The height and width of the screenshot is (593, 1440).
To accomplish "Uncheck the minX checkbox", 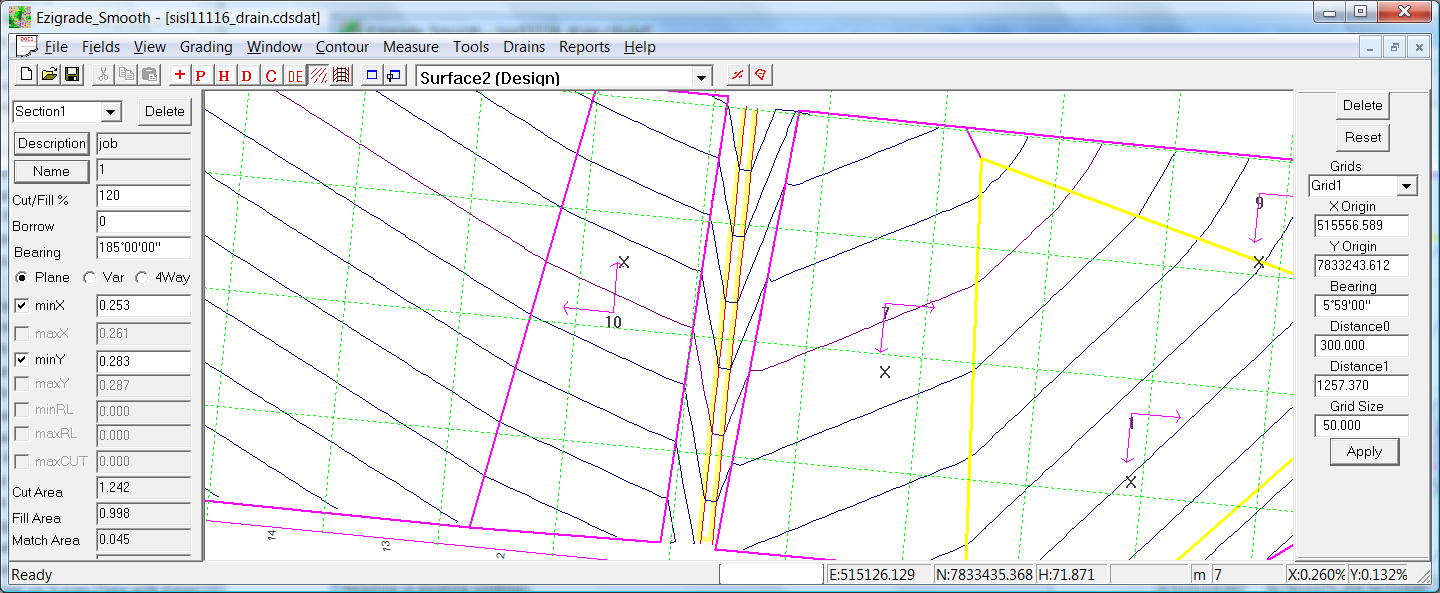I will [x=22, y=305].
